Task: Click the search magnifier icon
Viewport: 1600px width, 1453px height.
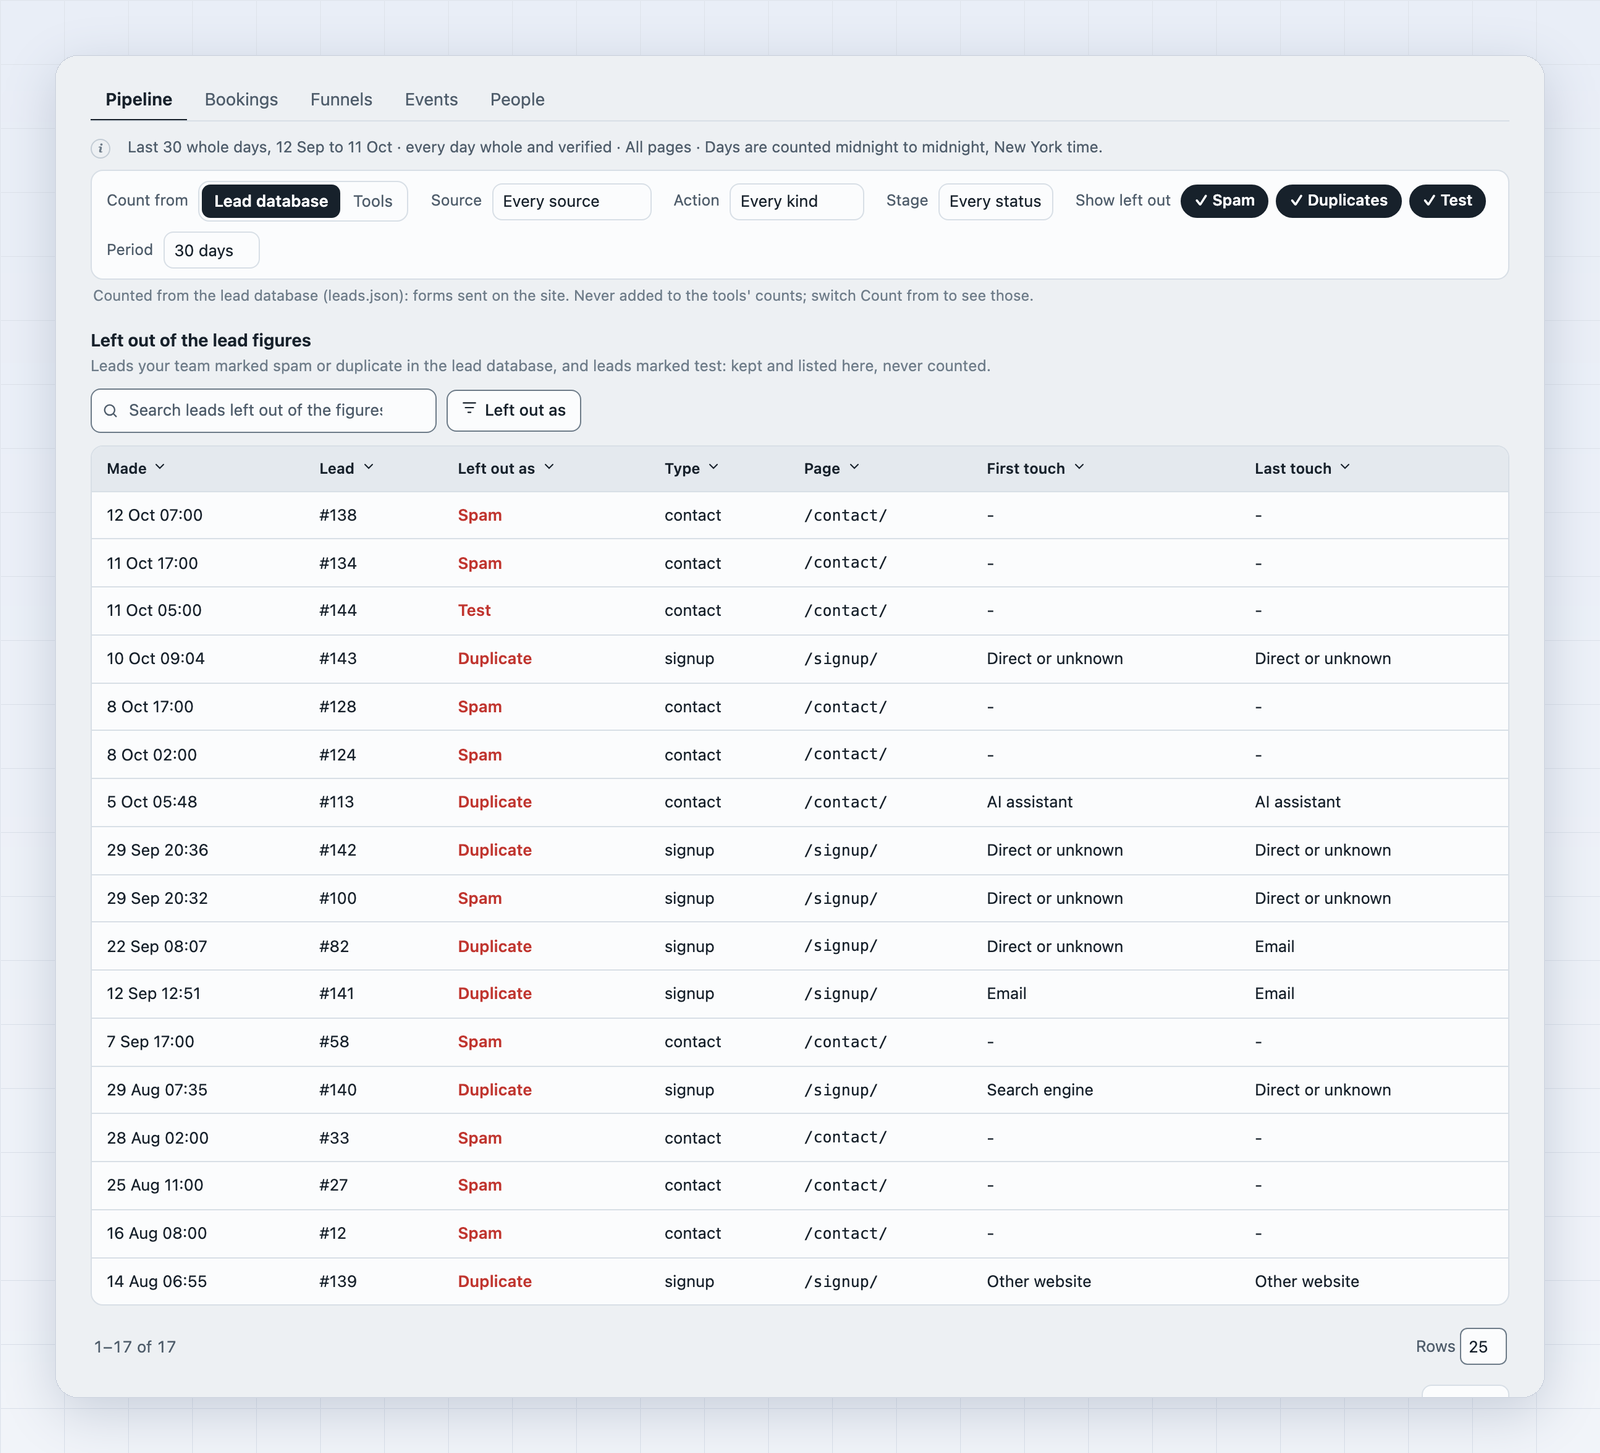Action: tap(111, 411)
